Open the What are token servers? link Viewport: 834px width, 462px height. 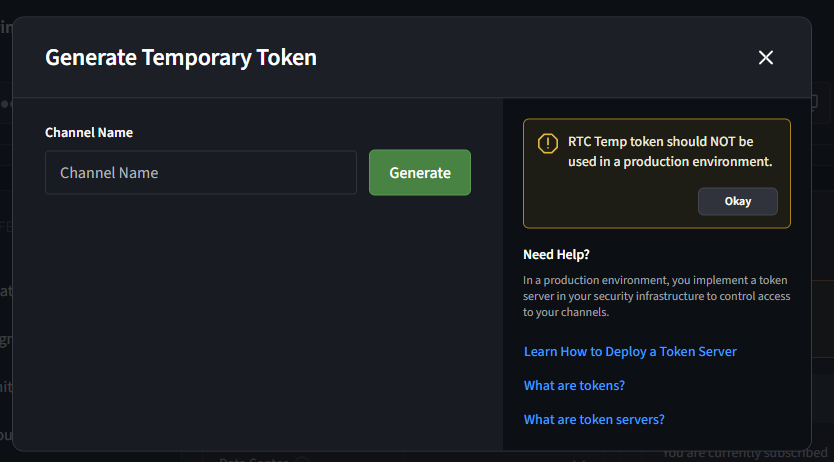pyautogui.click(x=594, y=420)
